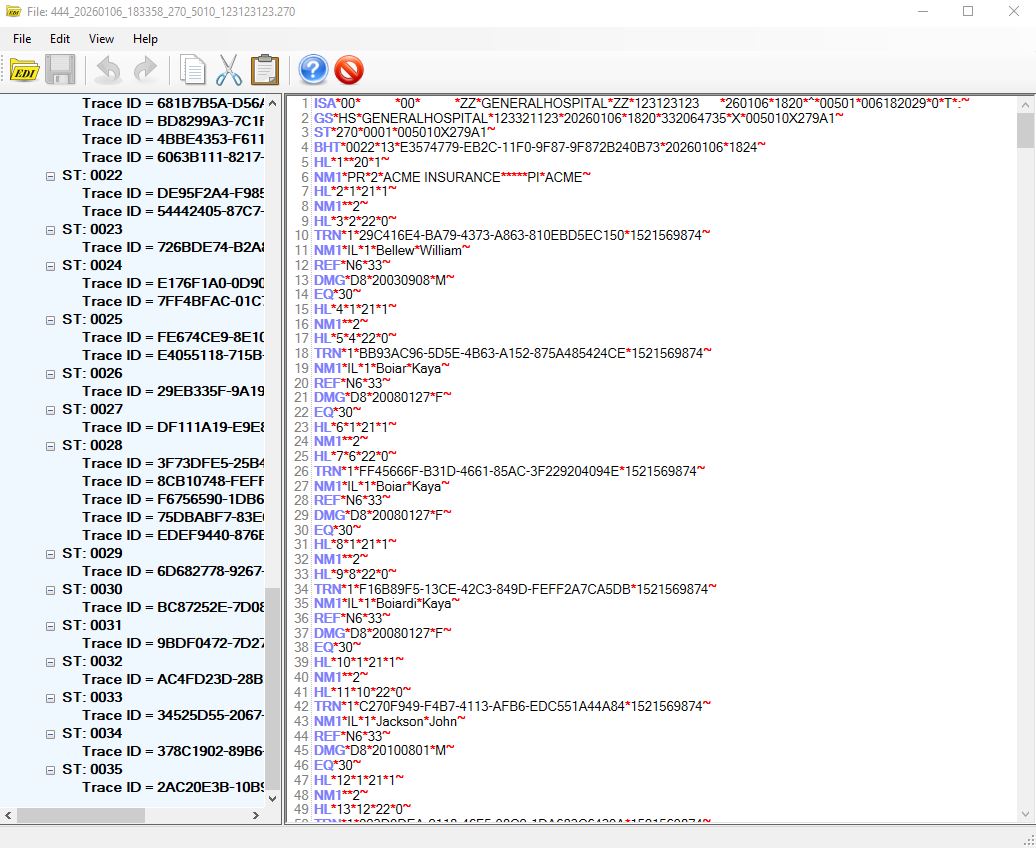Redo the last edit
Viewport: 1036px width, 848px height.
tap(145, 70)
